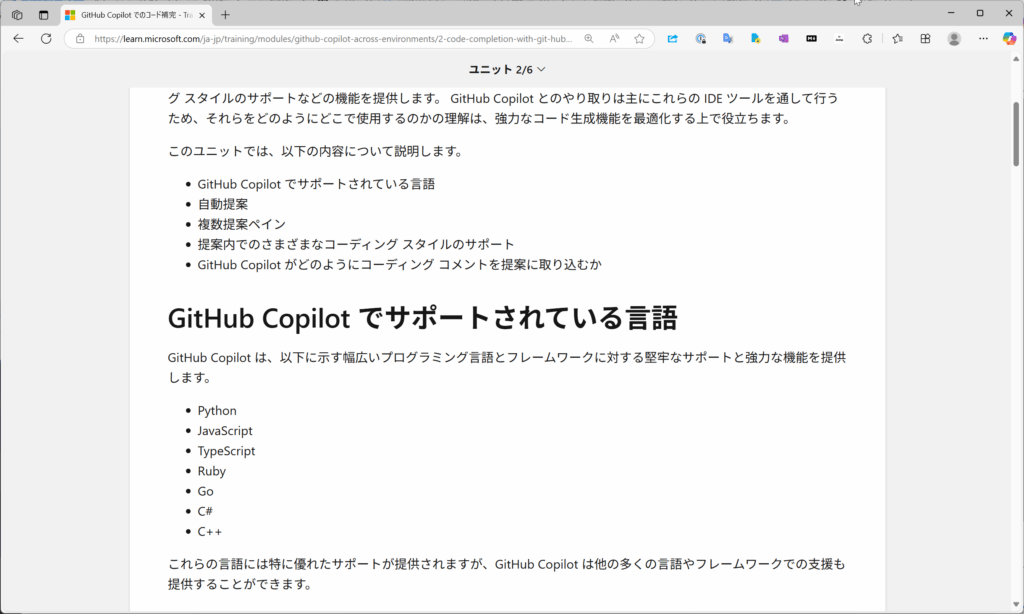Click the コーディング コメントを提案に取り込むか item
This screenshot has width=1024, height=614.
pyautogui.click(x=399, y=265)
